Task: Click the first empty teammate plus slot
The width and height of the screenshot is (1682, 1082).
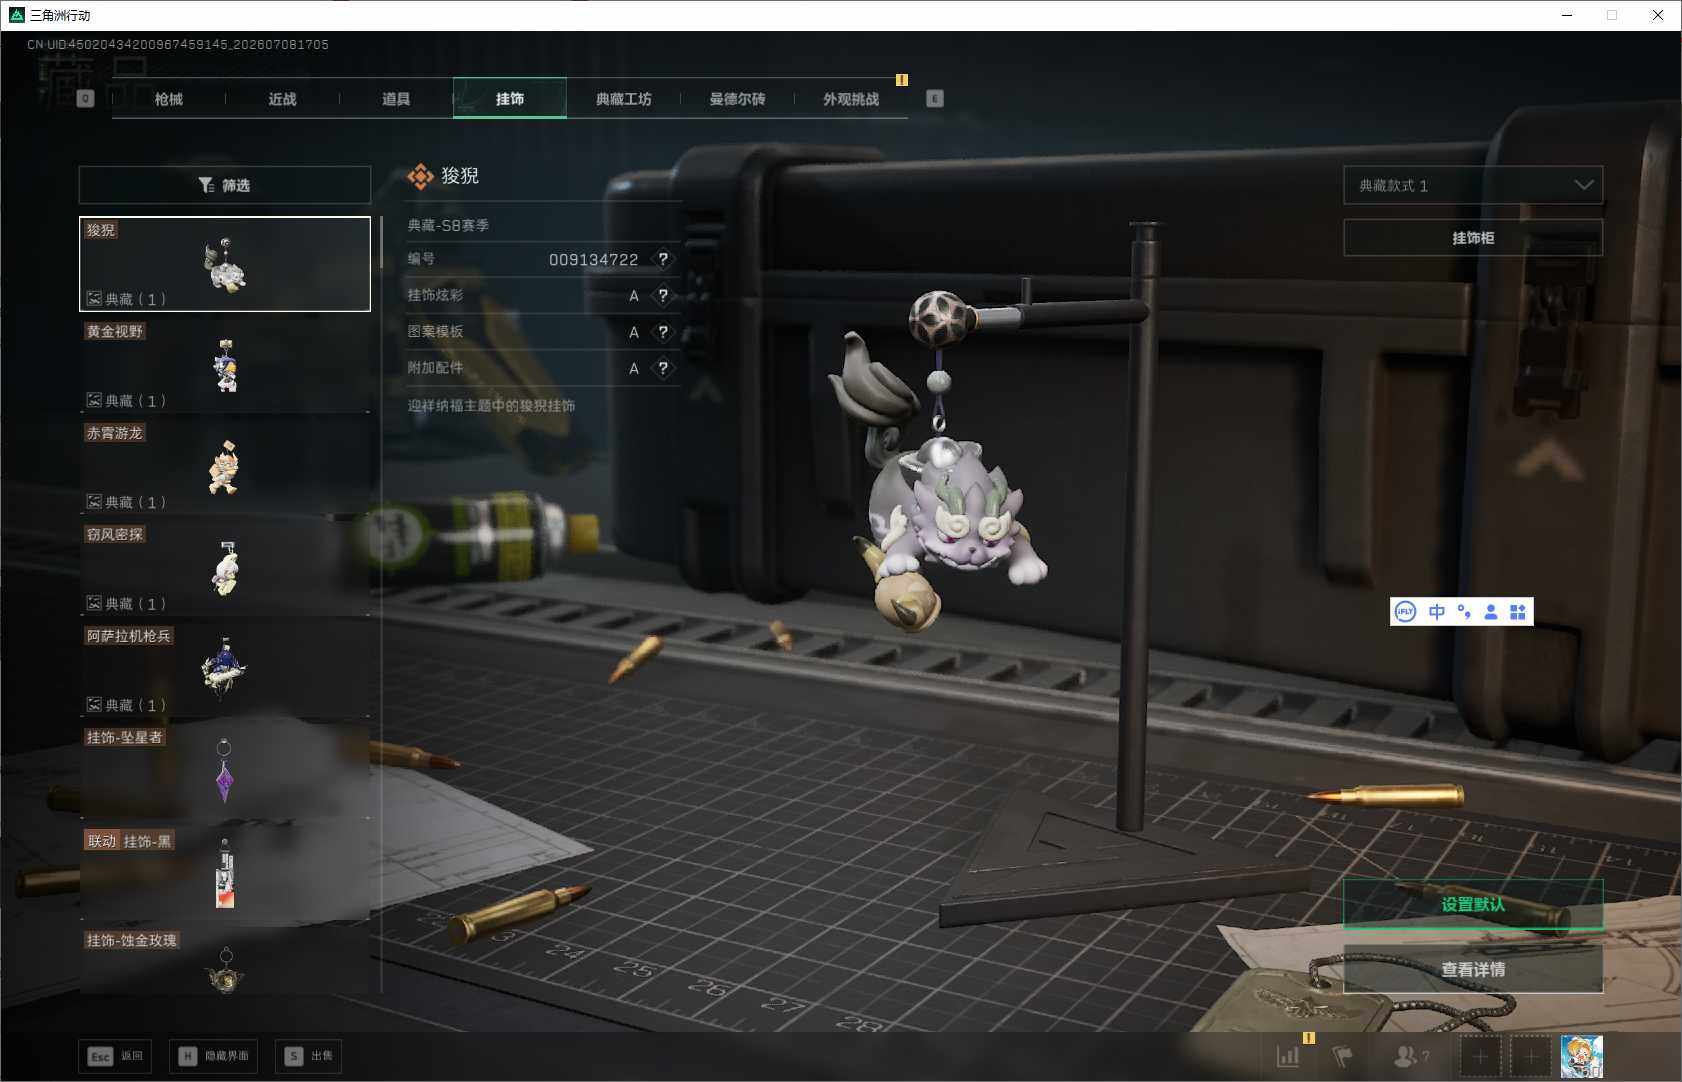Action: point(1481,1056)
